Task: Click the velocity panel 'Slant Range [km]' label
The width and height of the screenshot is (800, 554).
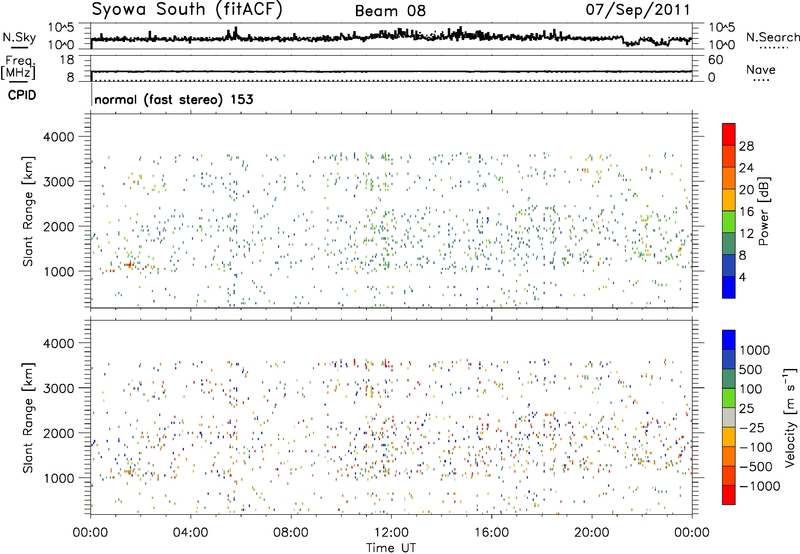Action: coord(28,417)
